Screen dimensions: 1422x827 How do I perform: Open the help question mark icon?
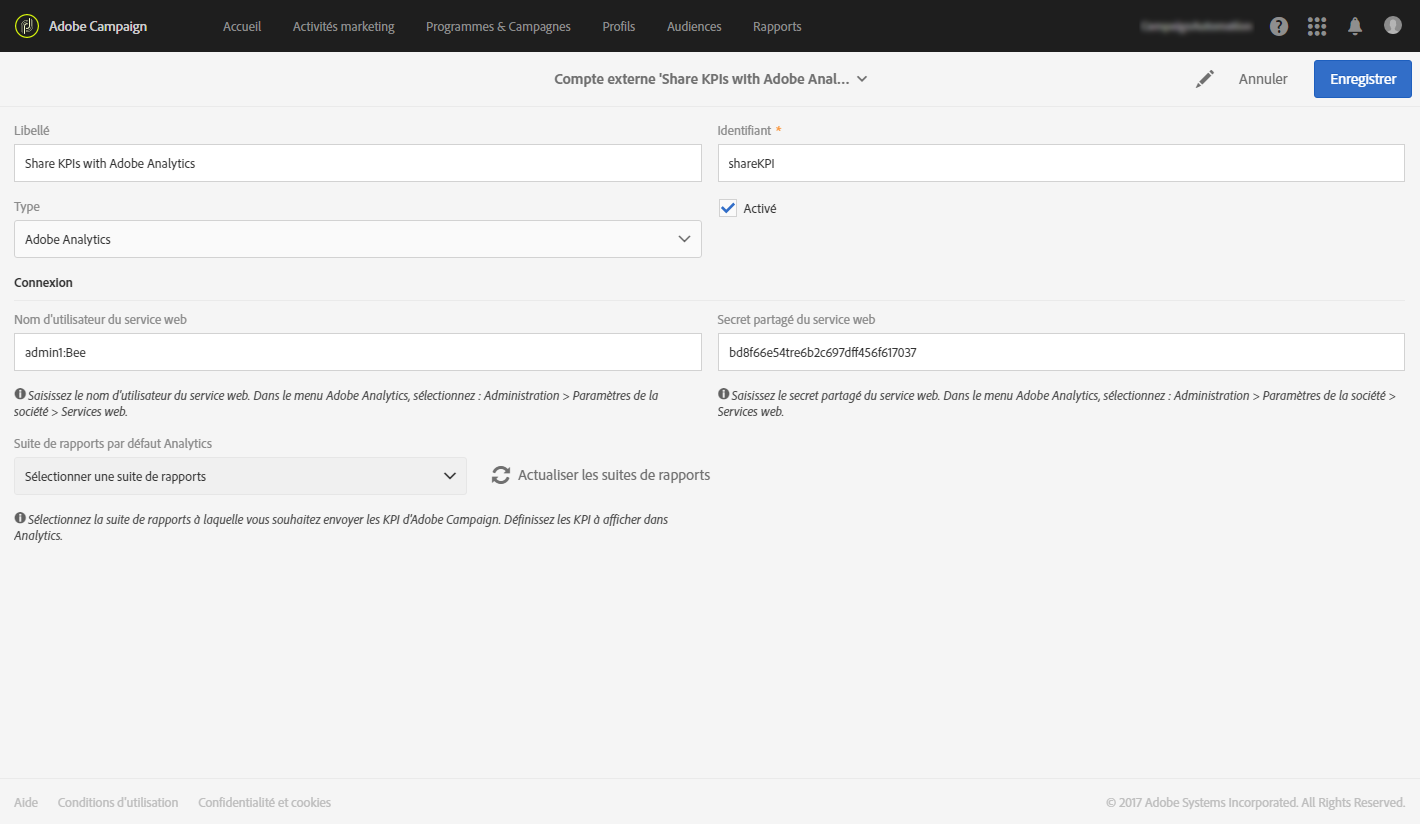[x=1279, y=27]
